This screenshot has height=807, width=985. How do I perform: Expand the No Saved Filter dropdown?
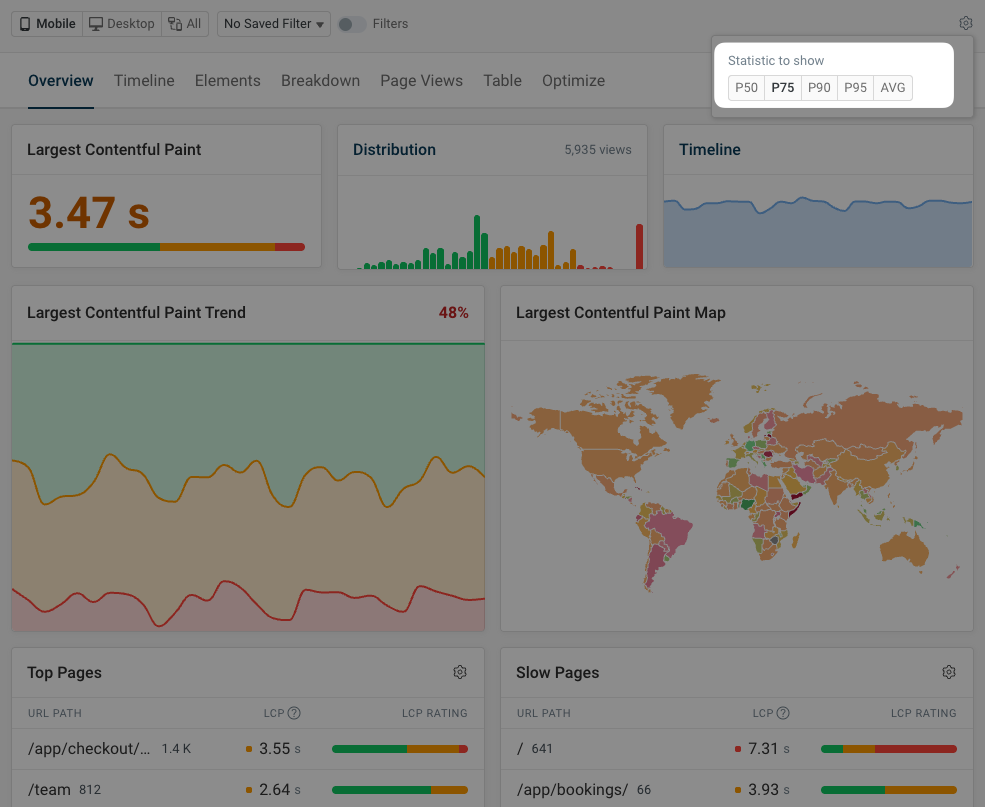tap(274, 23)
